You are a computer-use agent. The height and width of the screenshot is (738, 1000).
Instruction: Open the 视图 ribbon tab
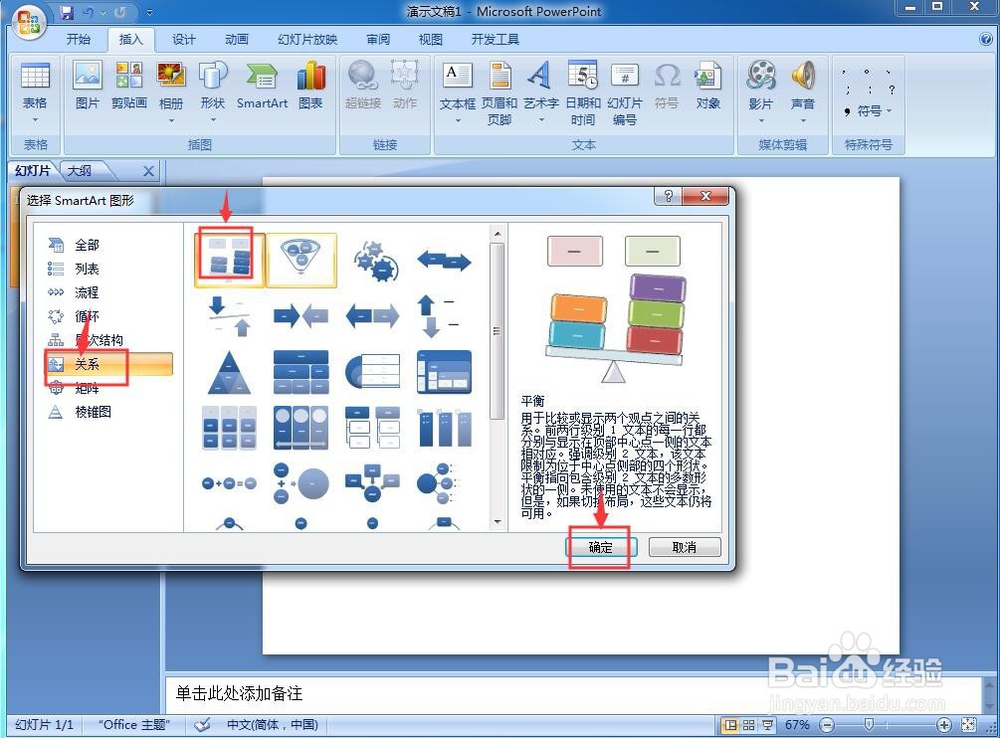(430, 40)
